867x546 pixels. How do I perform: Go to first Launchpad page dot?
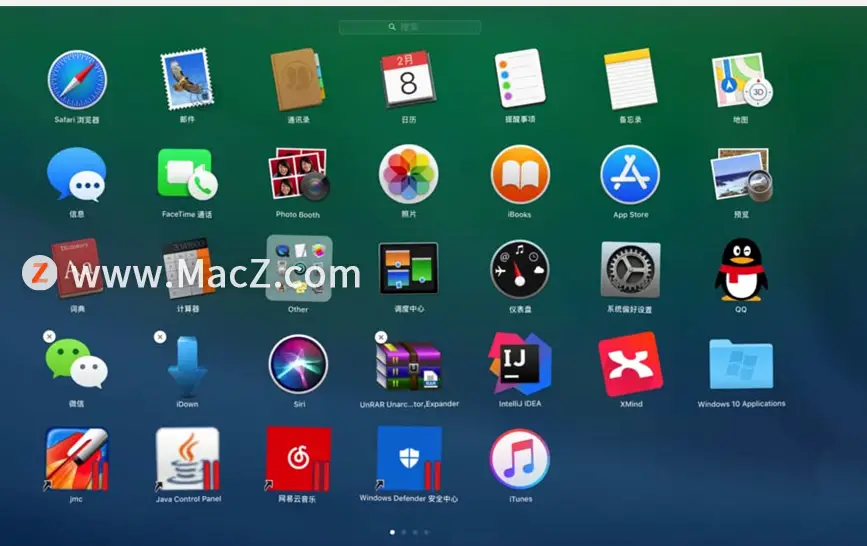coord(393,532)
